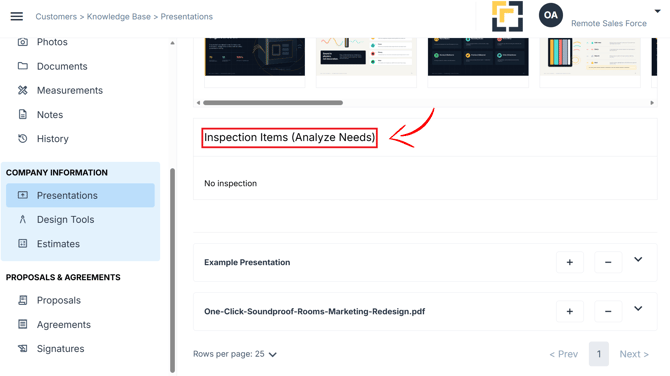Click the Presentations breadcrumb
The image size is (670, 376).
[186, 17]
